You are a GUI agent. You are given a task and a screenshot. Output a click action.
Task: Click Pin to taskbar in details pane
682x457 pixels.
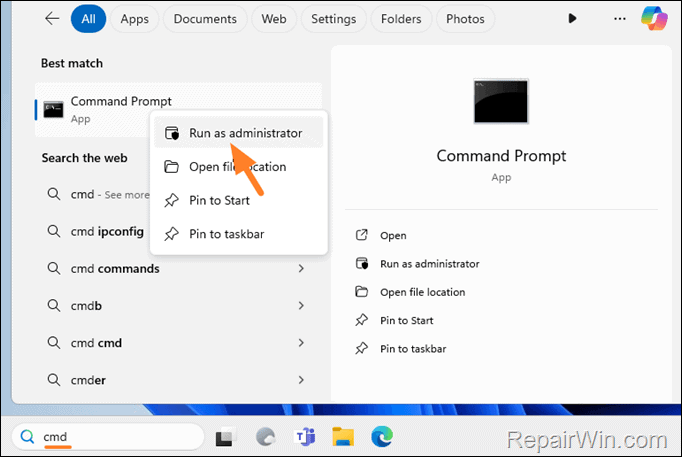coord(413,349)
